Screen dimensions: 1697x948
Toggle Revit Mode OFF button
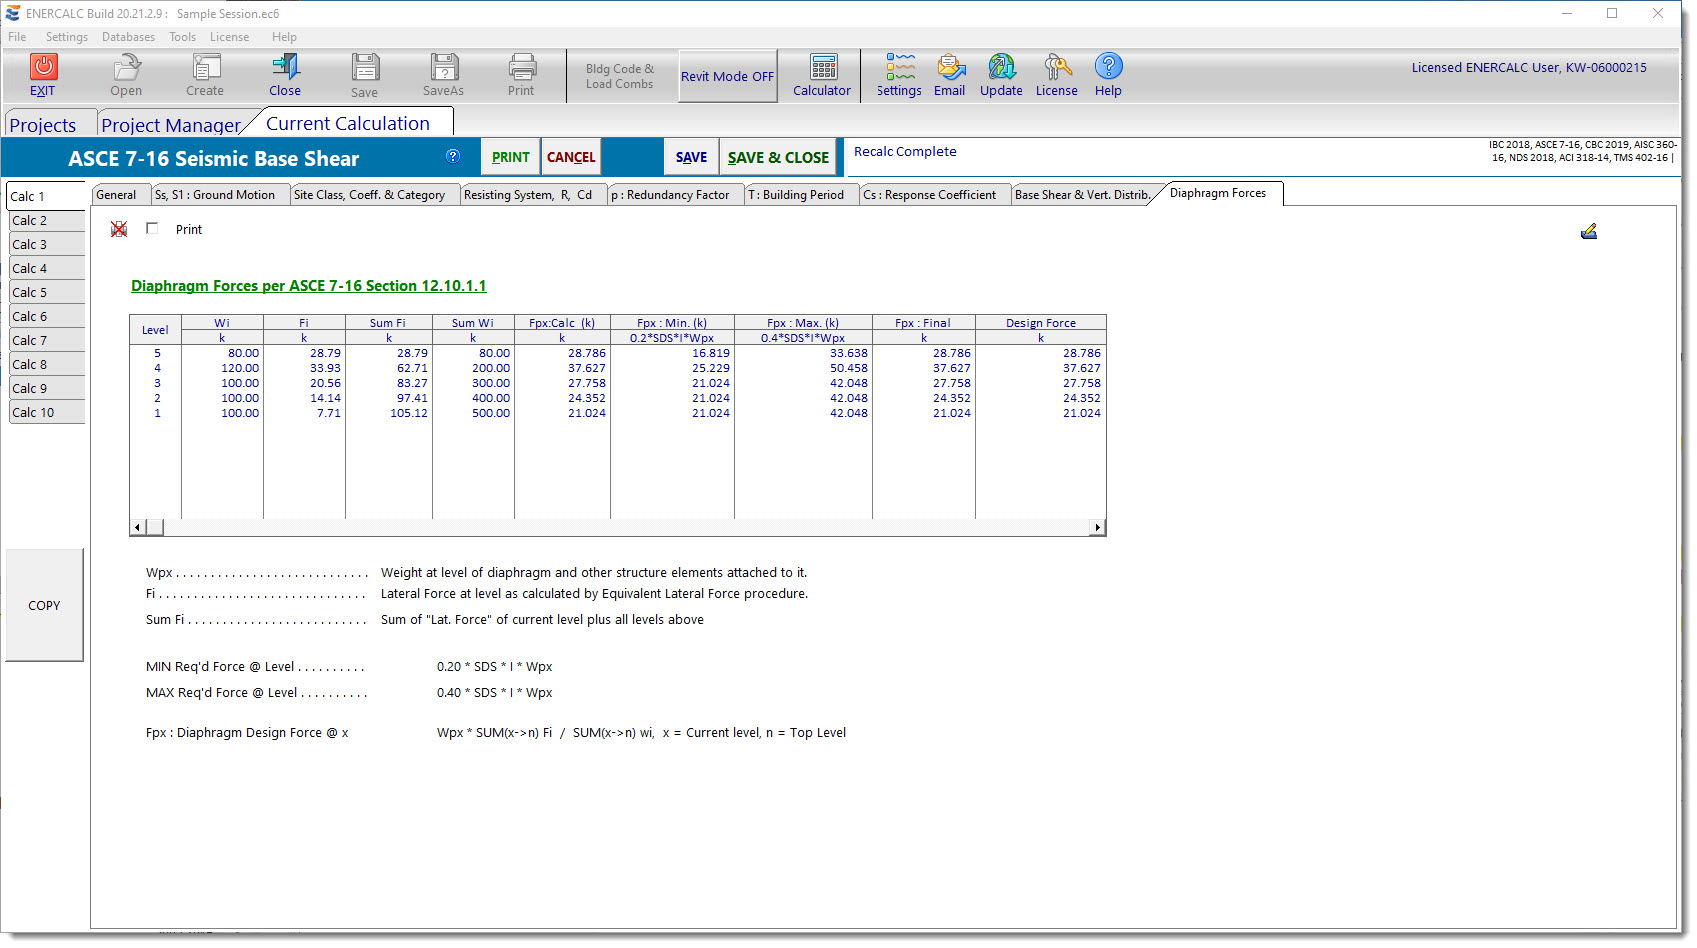click(727, 76)
